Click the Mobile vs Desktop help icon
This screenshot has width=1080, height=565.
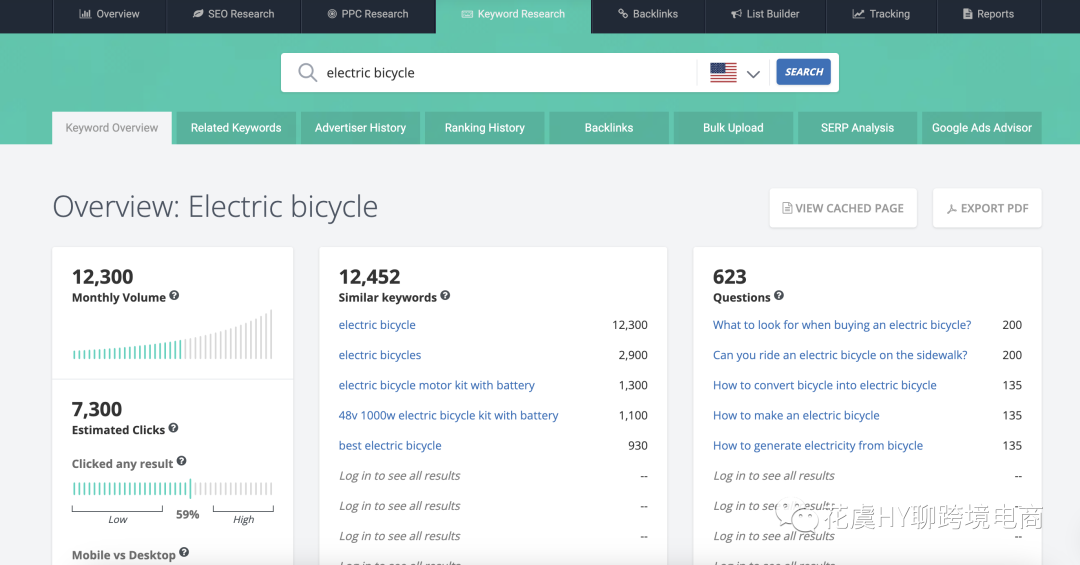pyautogui.click(x=184, y=553)
